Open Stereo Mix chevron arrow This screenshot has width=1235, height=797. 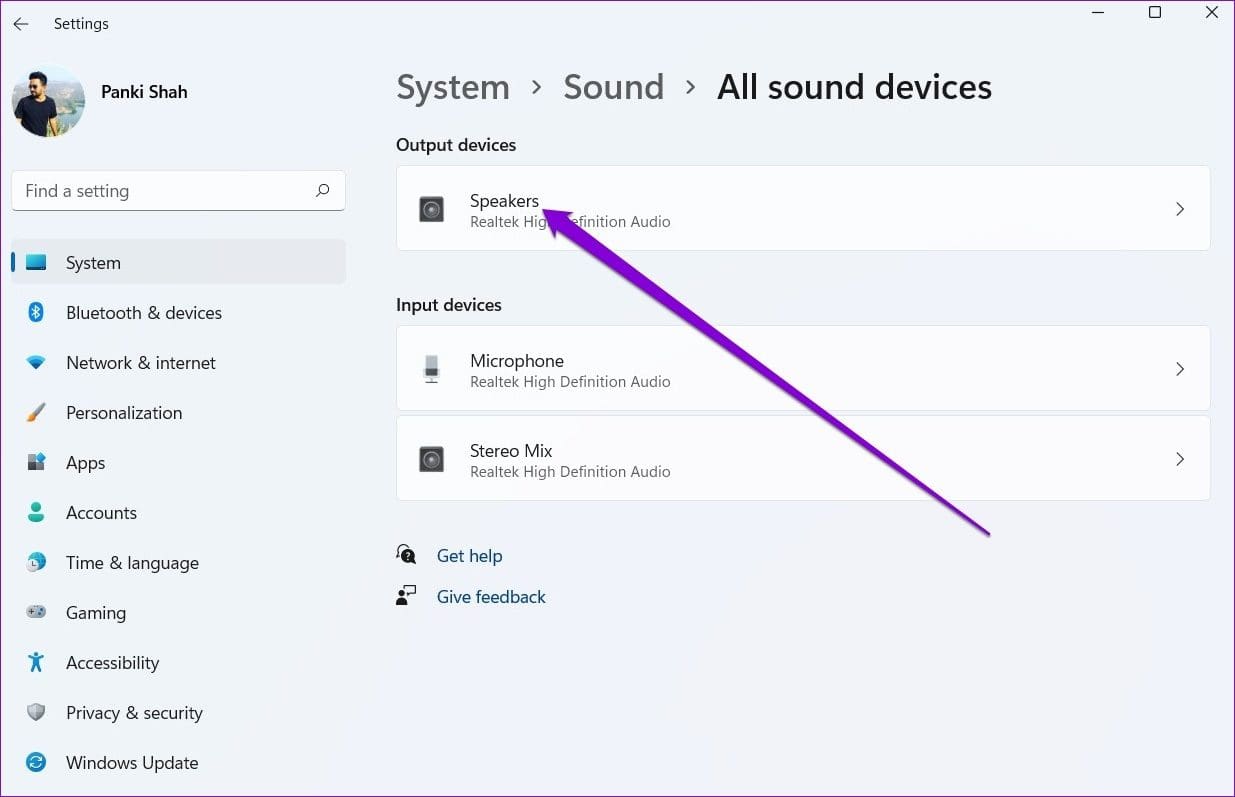coord(1180,459)
